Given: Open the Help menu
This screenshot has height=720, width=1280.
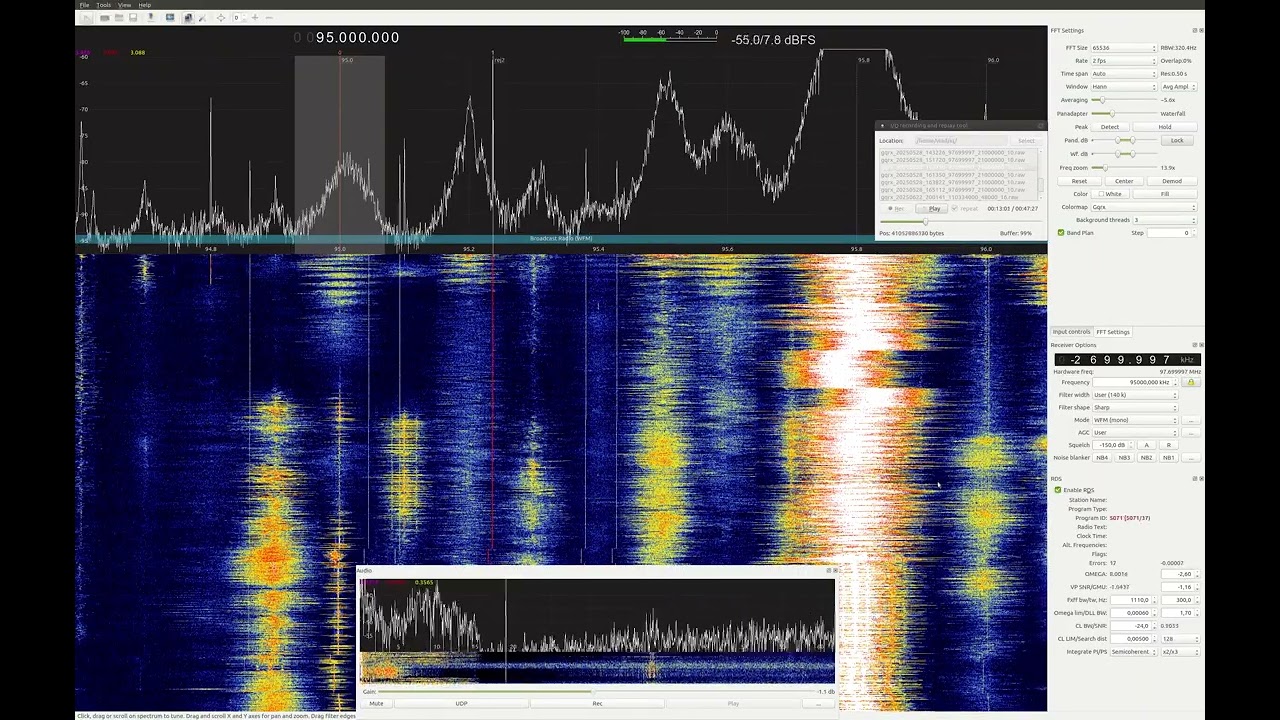Looking at the screenshot, I should coord(145,5).
